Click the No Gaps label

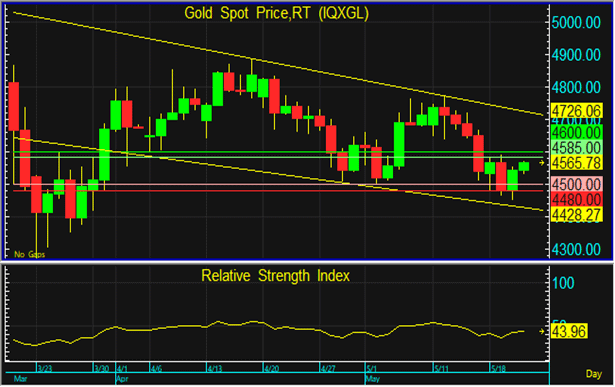pos(29,254)
